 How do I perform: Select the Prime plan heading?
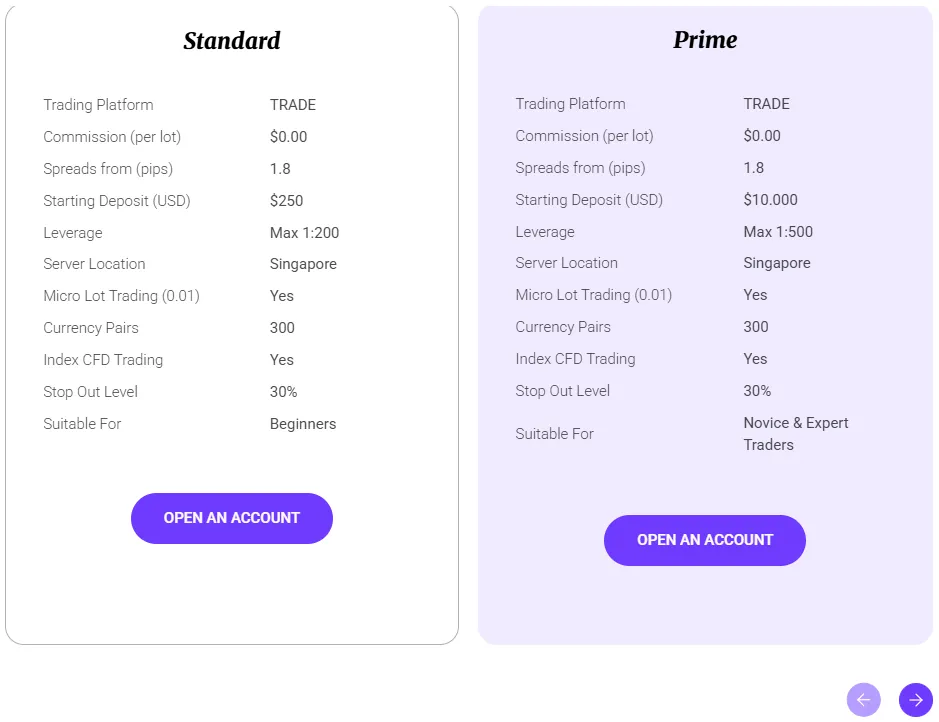(705, 40)
